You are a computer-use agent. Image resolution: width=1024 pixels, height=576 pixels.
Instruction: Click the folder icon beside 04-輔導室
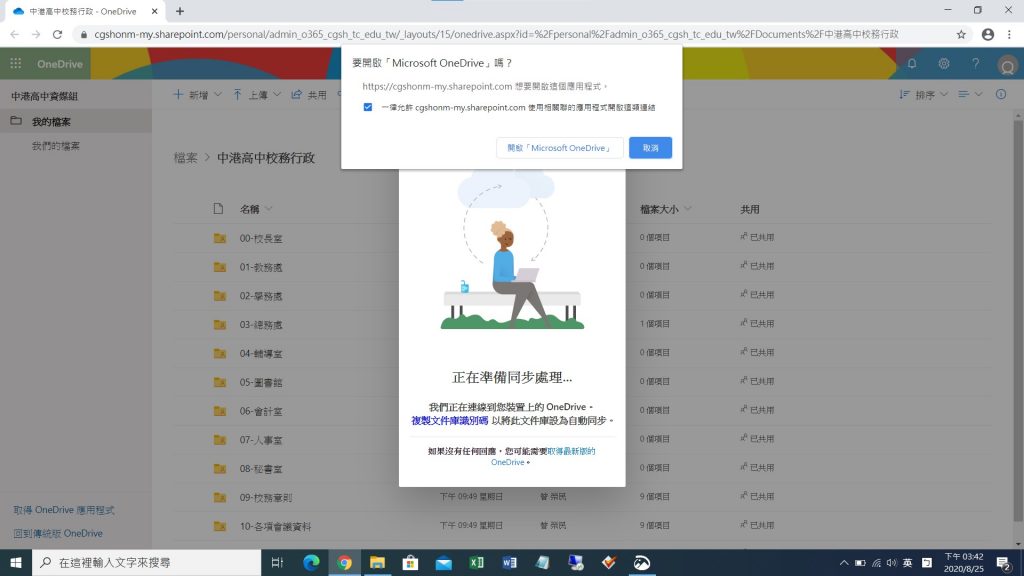pos(219,353)
